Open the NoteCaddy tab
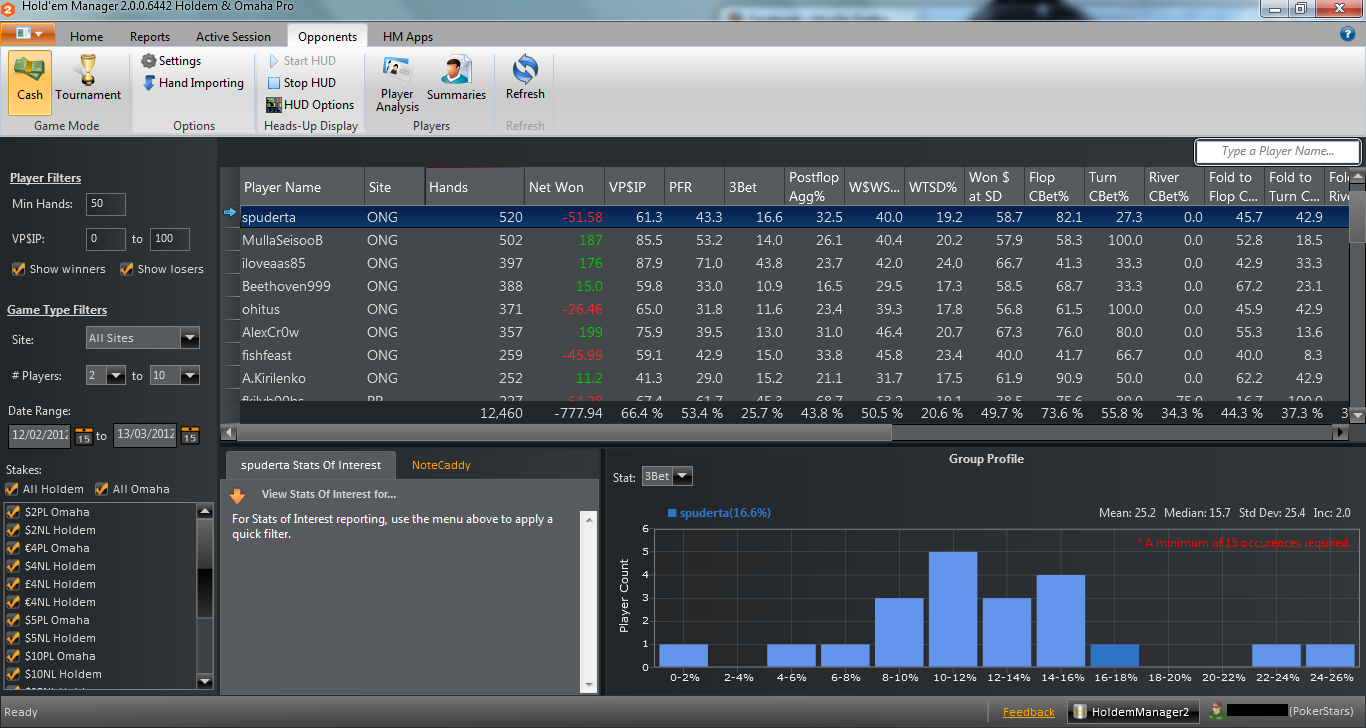The width and height of the screenshot is (1366, 728). tap(441, 465)
